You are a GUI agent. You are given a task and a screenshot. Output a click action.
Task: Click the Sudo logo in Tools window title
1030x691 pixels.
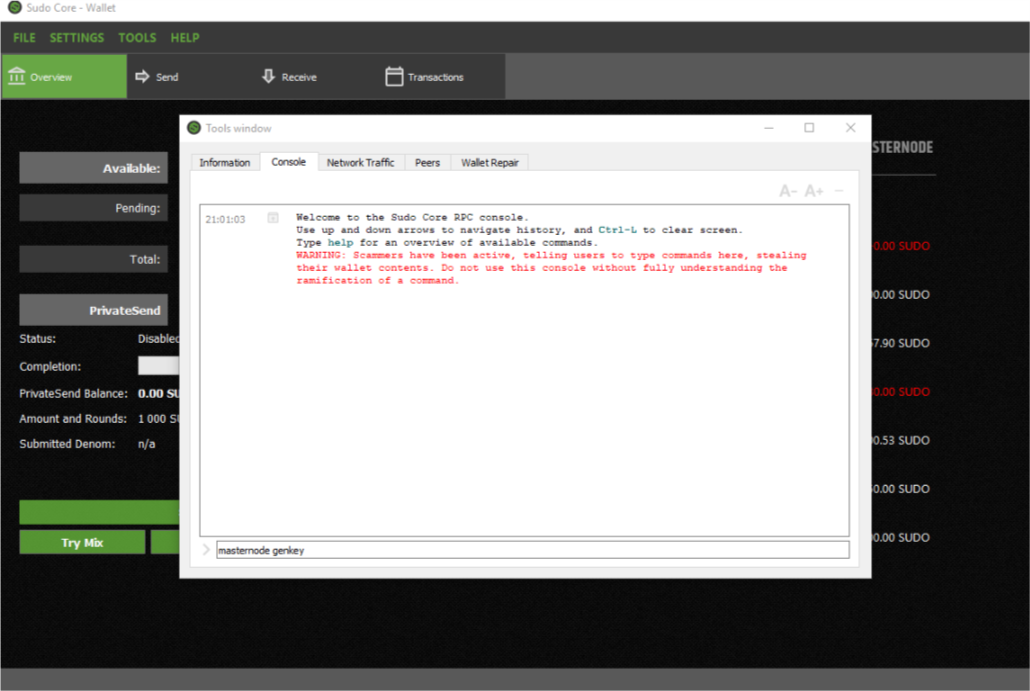coord(194,127)
